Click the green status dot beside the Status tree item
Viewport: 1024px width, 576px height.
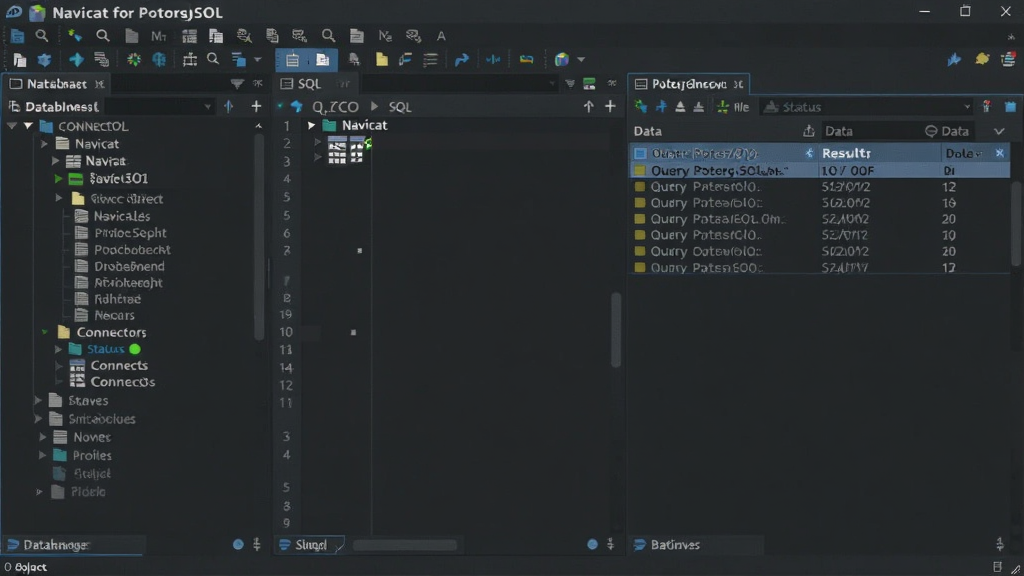[x=135, y=349]
